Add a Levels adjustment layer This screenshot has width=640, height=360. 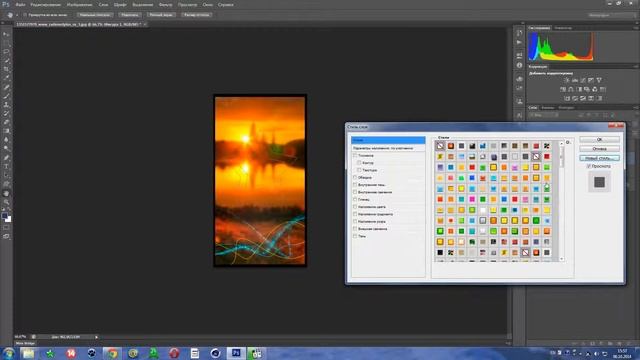click(575, 80)
